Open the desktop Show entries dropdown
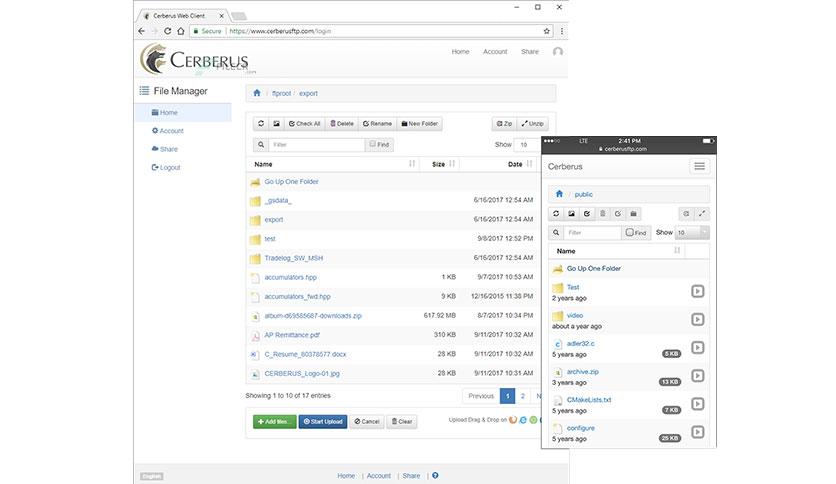 coord(528,144)
